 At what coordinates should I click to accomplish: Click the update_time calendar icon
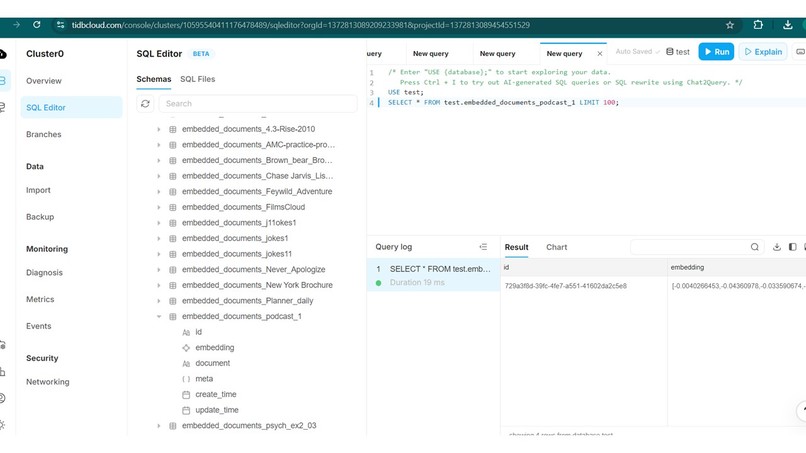[186, 410]
